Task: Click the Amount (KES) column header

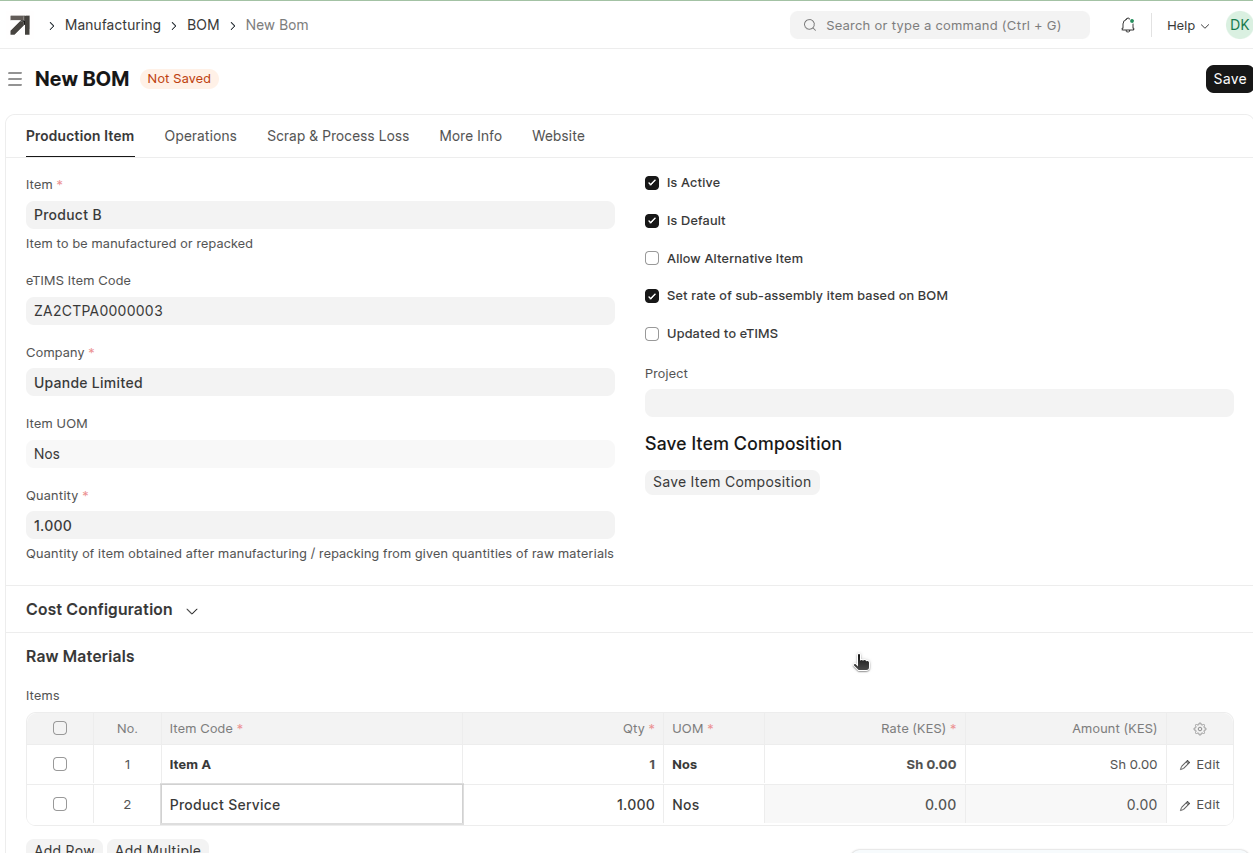Action: pos(1066,729)
